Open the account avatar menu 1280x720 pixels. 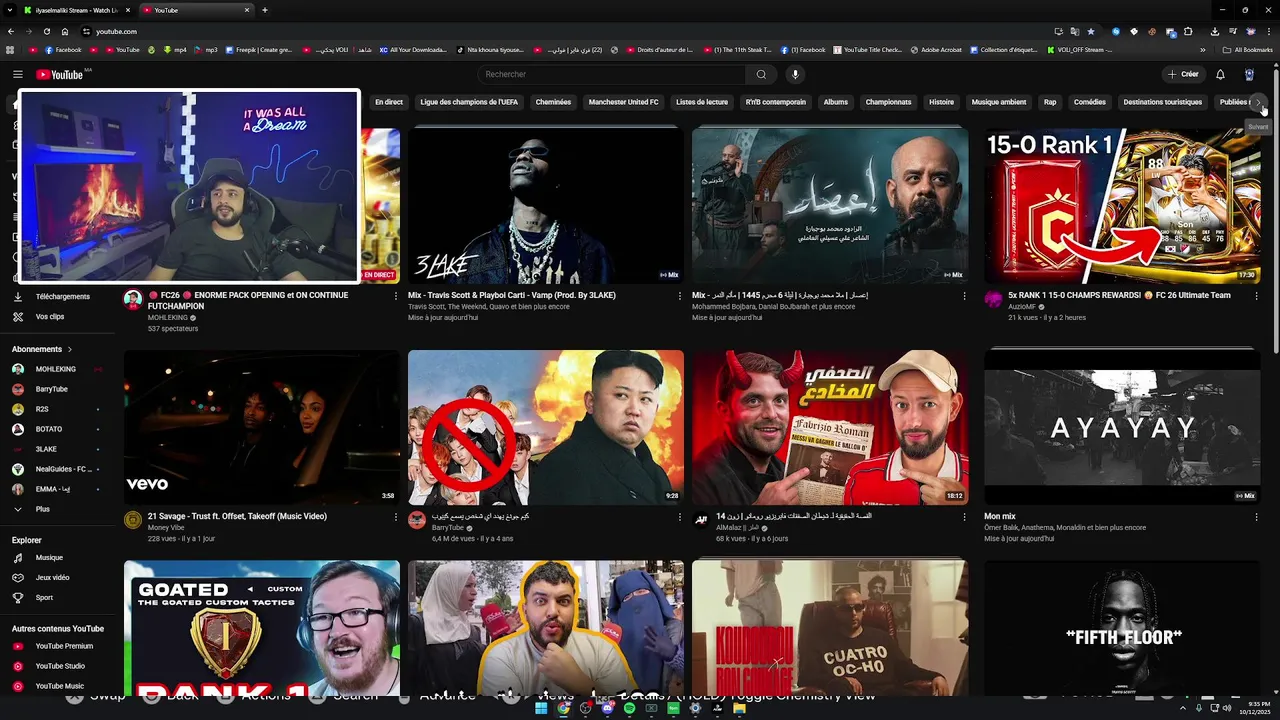(x=1249, y=74)
